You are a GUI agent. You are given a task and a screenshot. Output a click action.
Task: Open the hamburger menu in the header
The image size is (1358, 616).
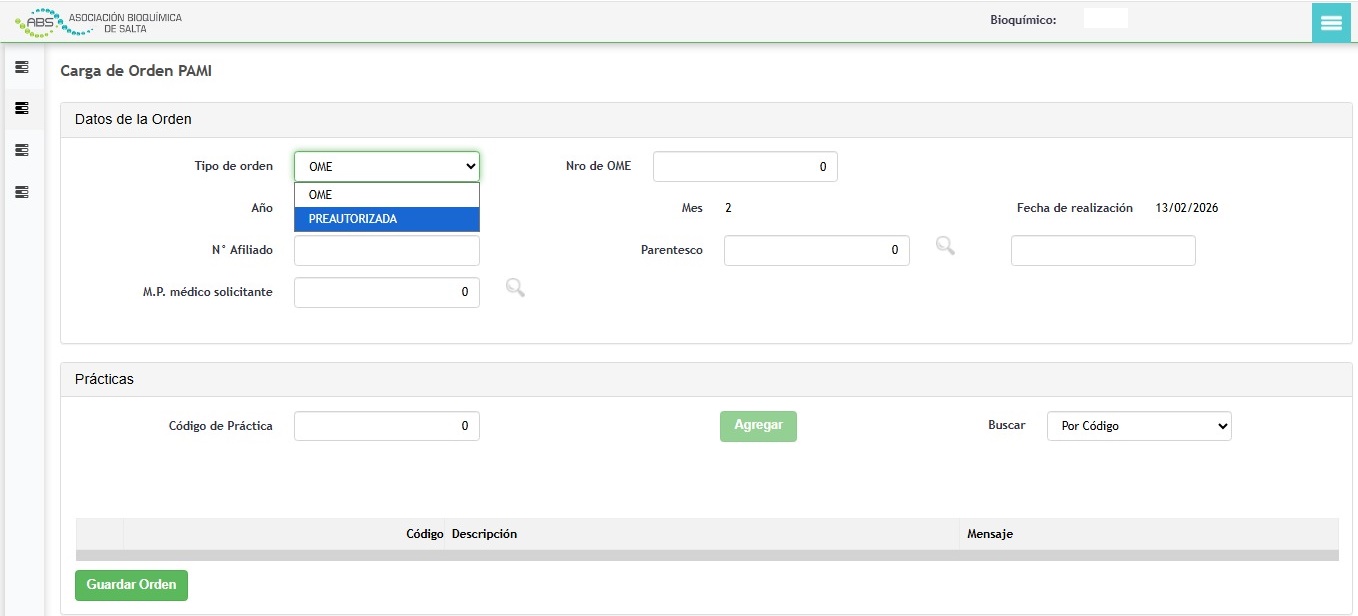(x=1331, y=23)
